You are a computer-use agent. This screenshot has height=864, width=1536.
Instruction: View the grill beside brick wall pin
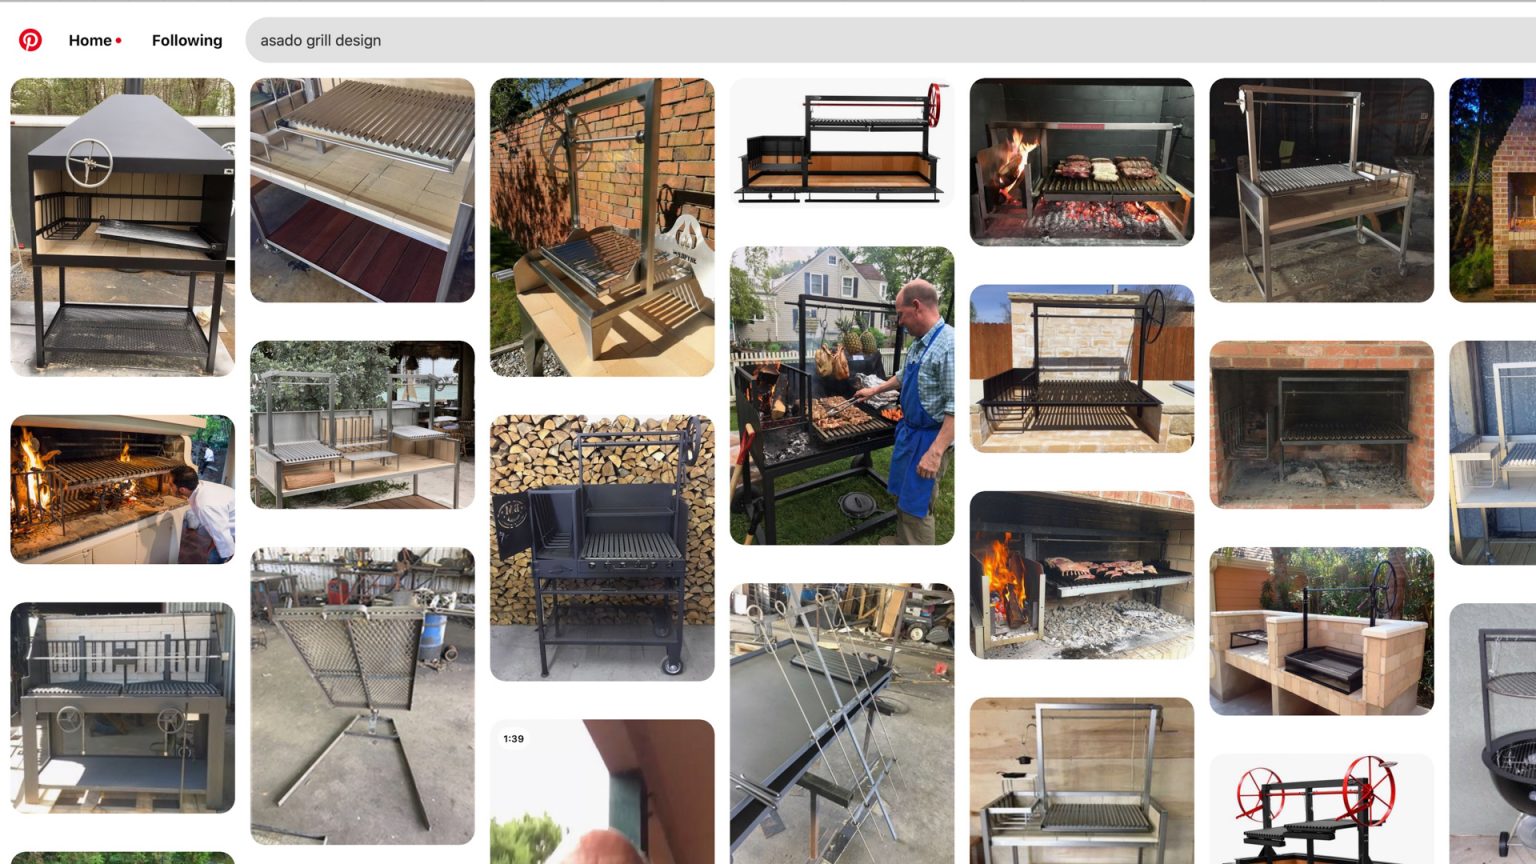click(x=602, y=227)
